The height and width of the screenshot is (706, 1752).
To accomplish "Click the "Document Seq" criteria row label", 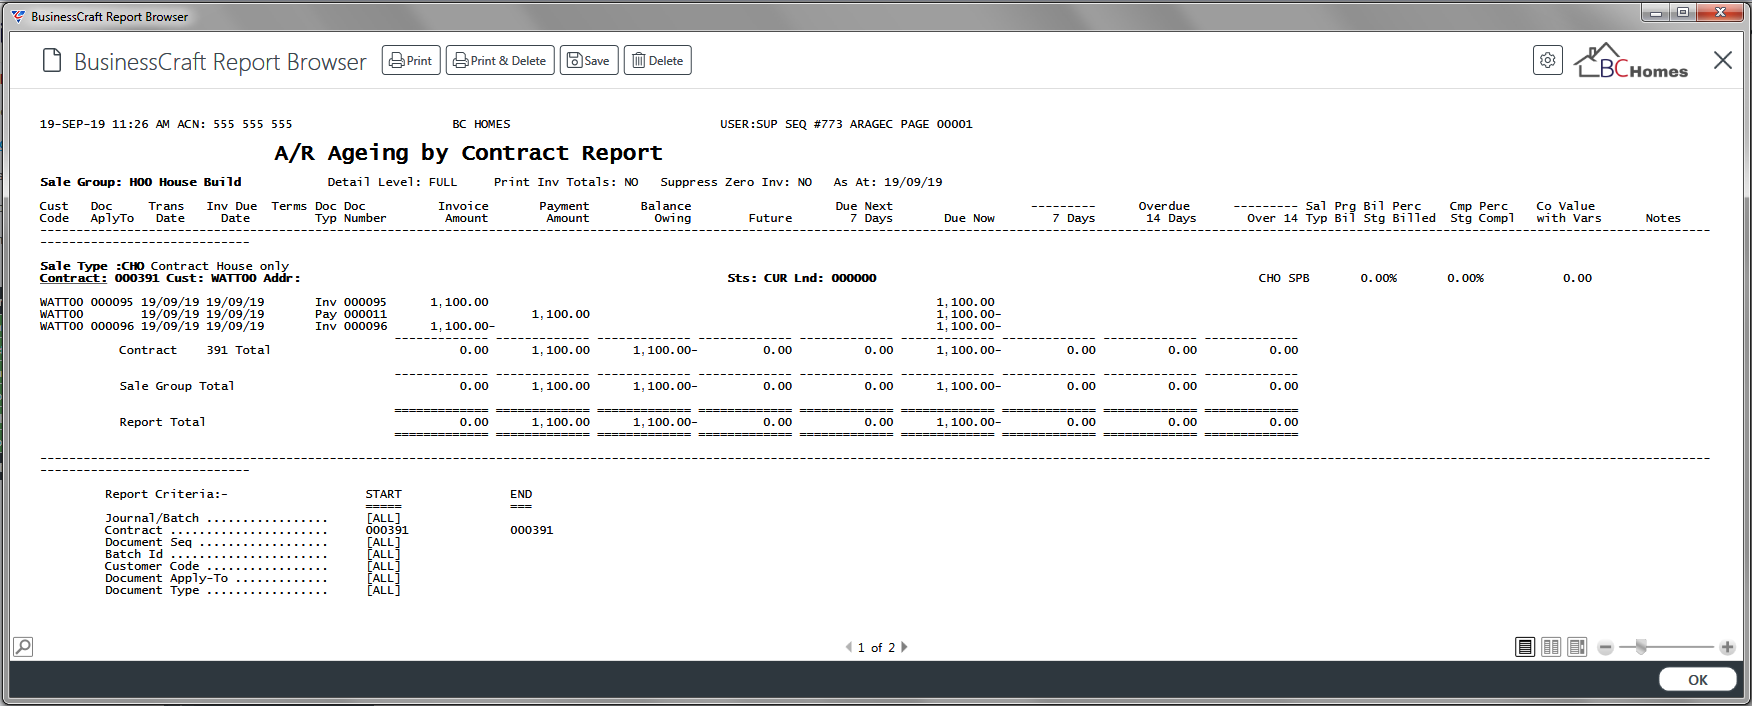I will pos(148,542).
